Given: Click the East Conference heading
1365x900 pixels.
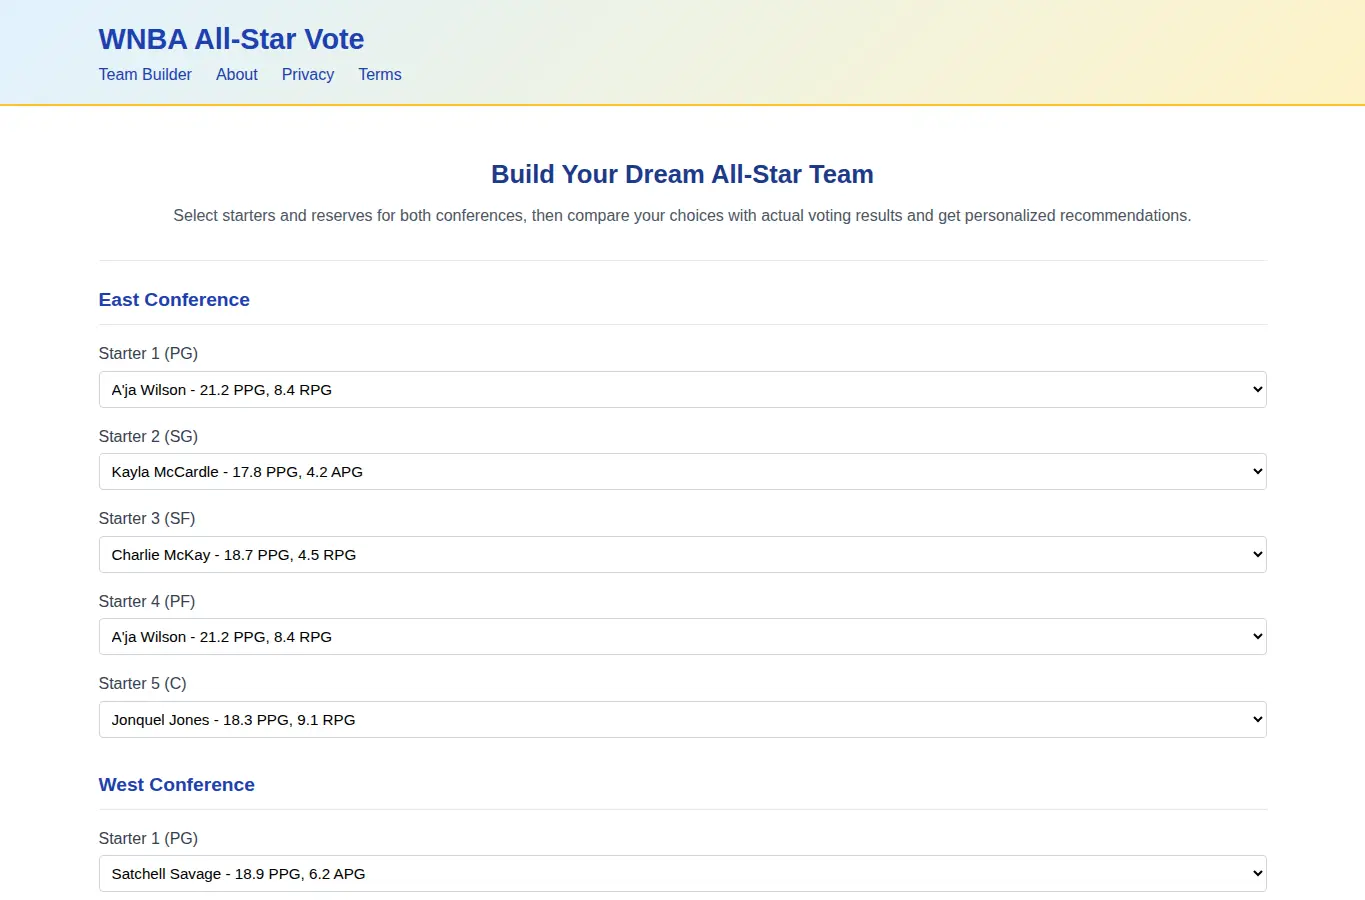Looking at the screenshot, I should [x=174, y=300].
